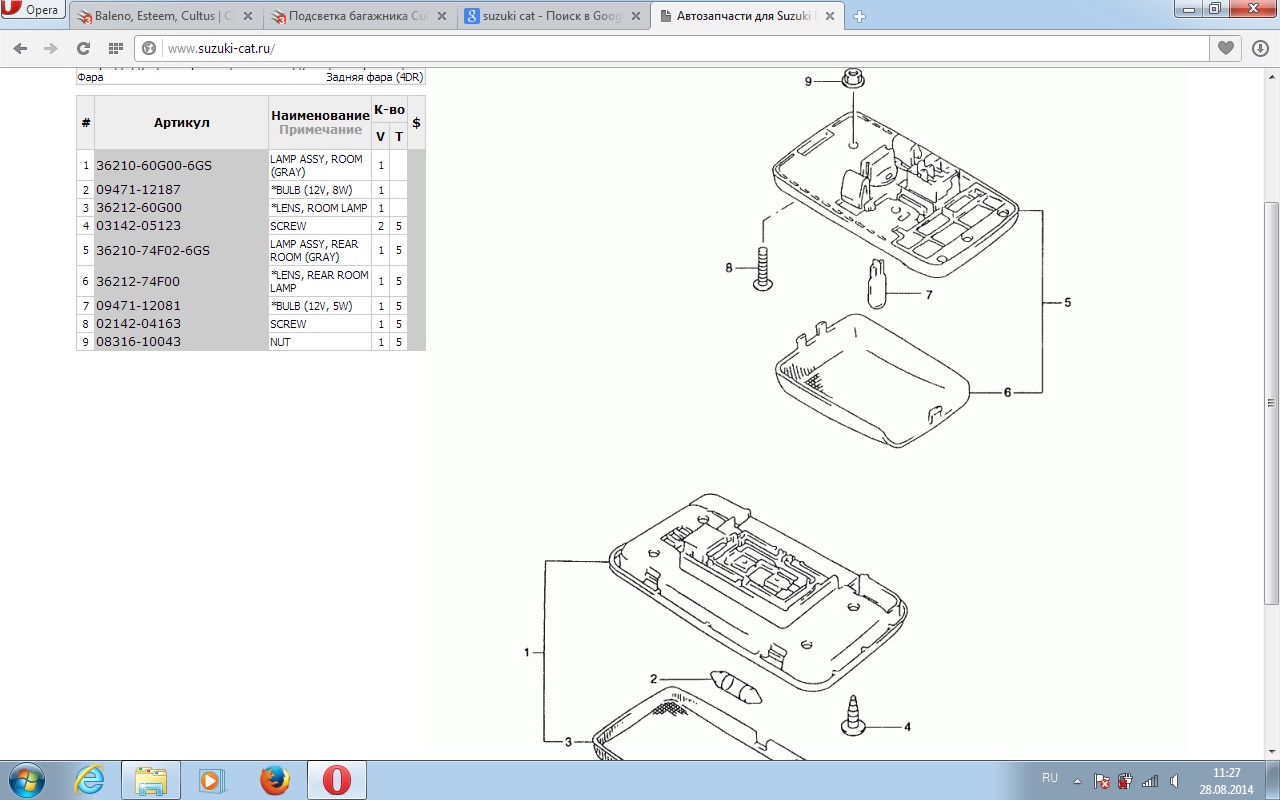The image size is (1280, 800).
Task: Open Action Center flag icon
Action: pyautogui.click(x=1101, y=780)
